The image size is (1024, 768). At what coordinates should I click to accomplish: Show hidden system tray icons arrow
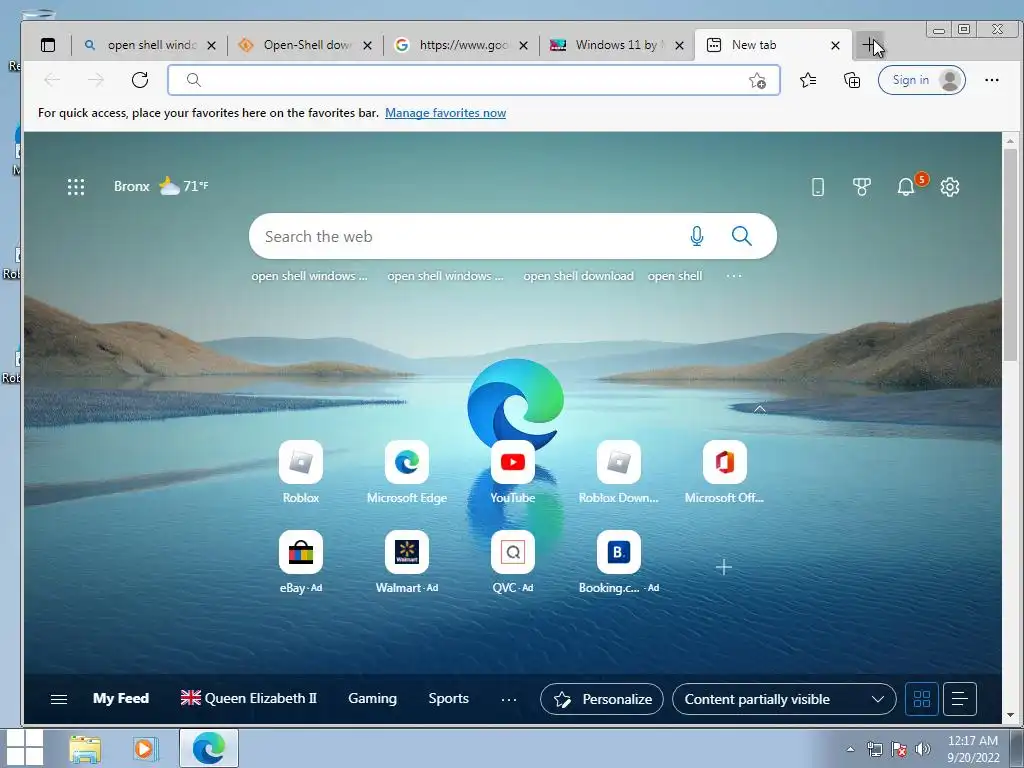[850, 749]
